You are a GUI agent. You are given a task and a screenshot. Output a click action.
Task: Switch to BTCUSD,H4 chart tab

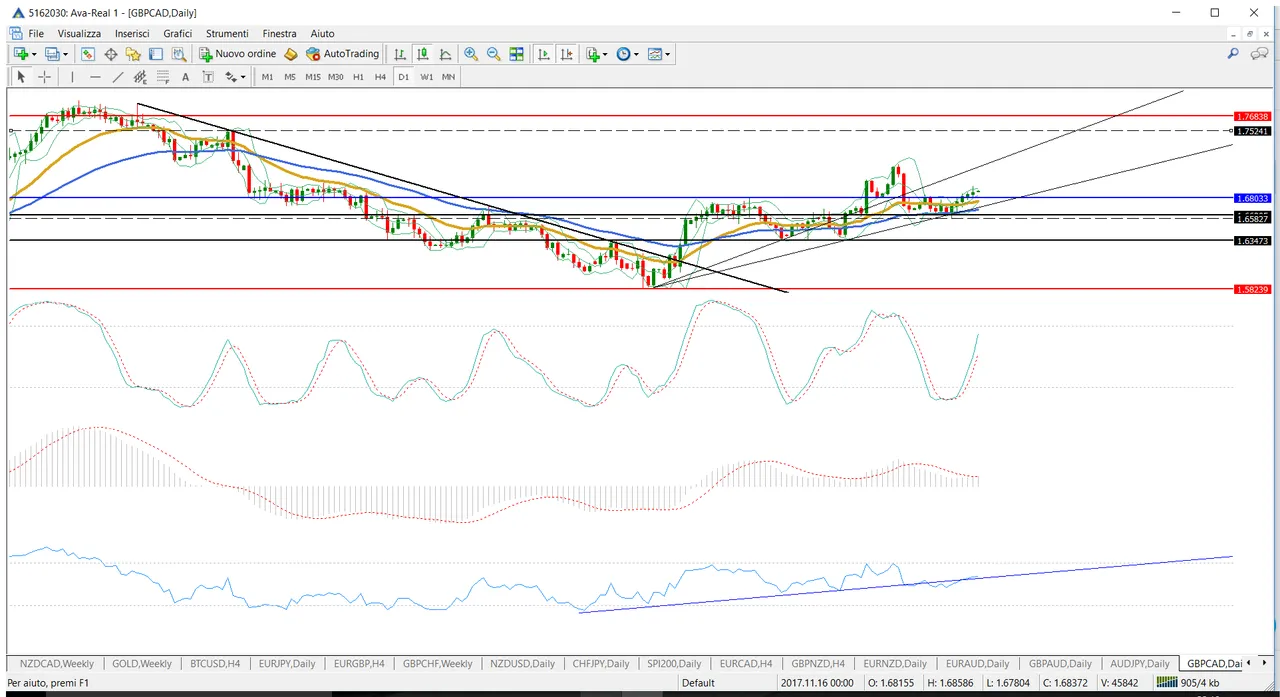(215, 663)
